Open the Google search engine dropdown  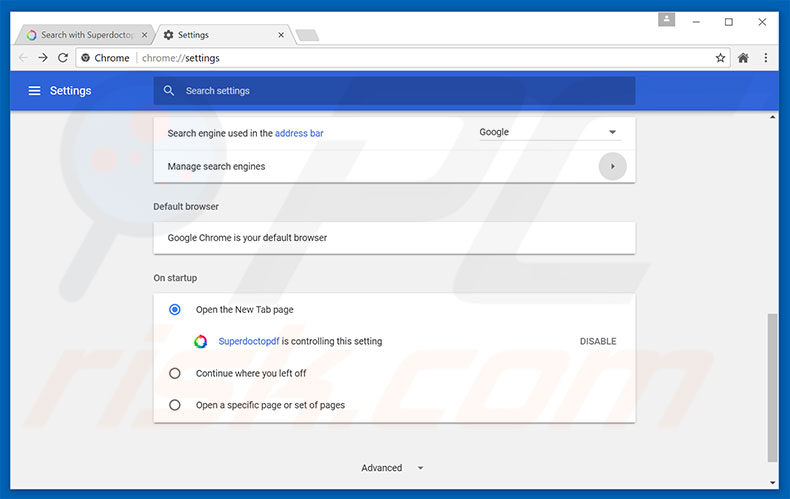coord(549,132)
